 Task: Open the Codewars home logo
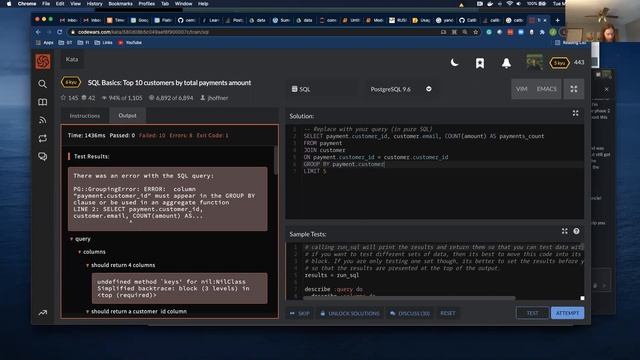click(42, 62)
